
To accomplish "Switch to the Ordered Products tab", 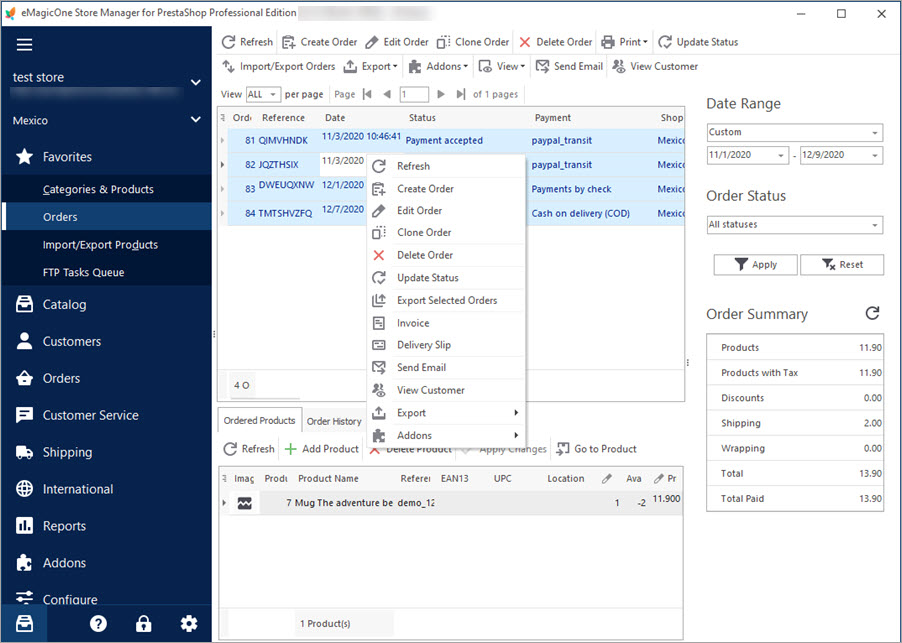I will (x=259, y=420).
